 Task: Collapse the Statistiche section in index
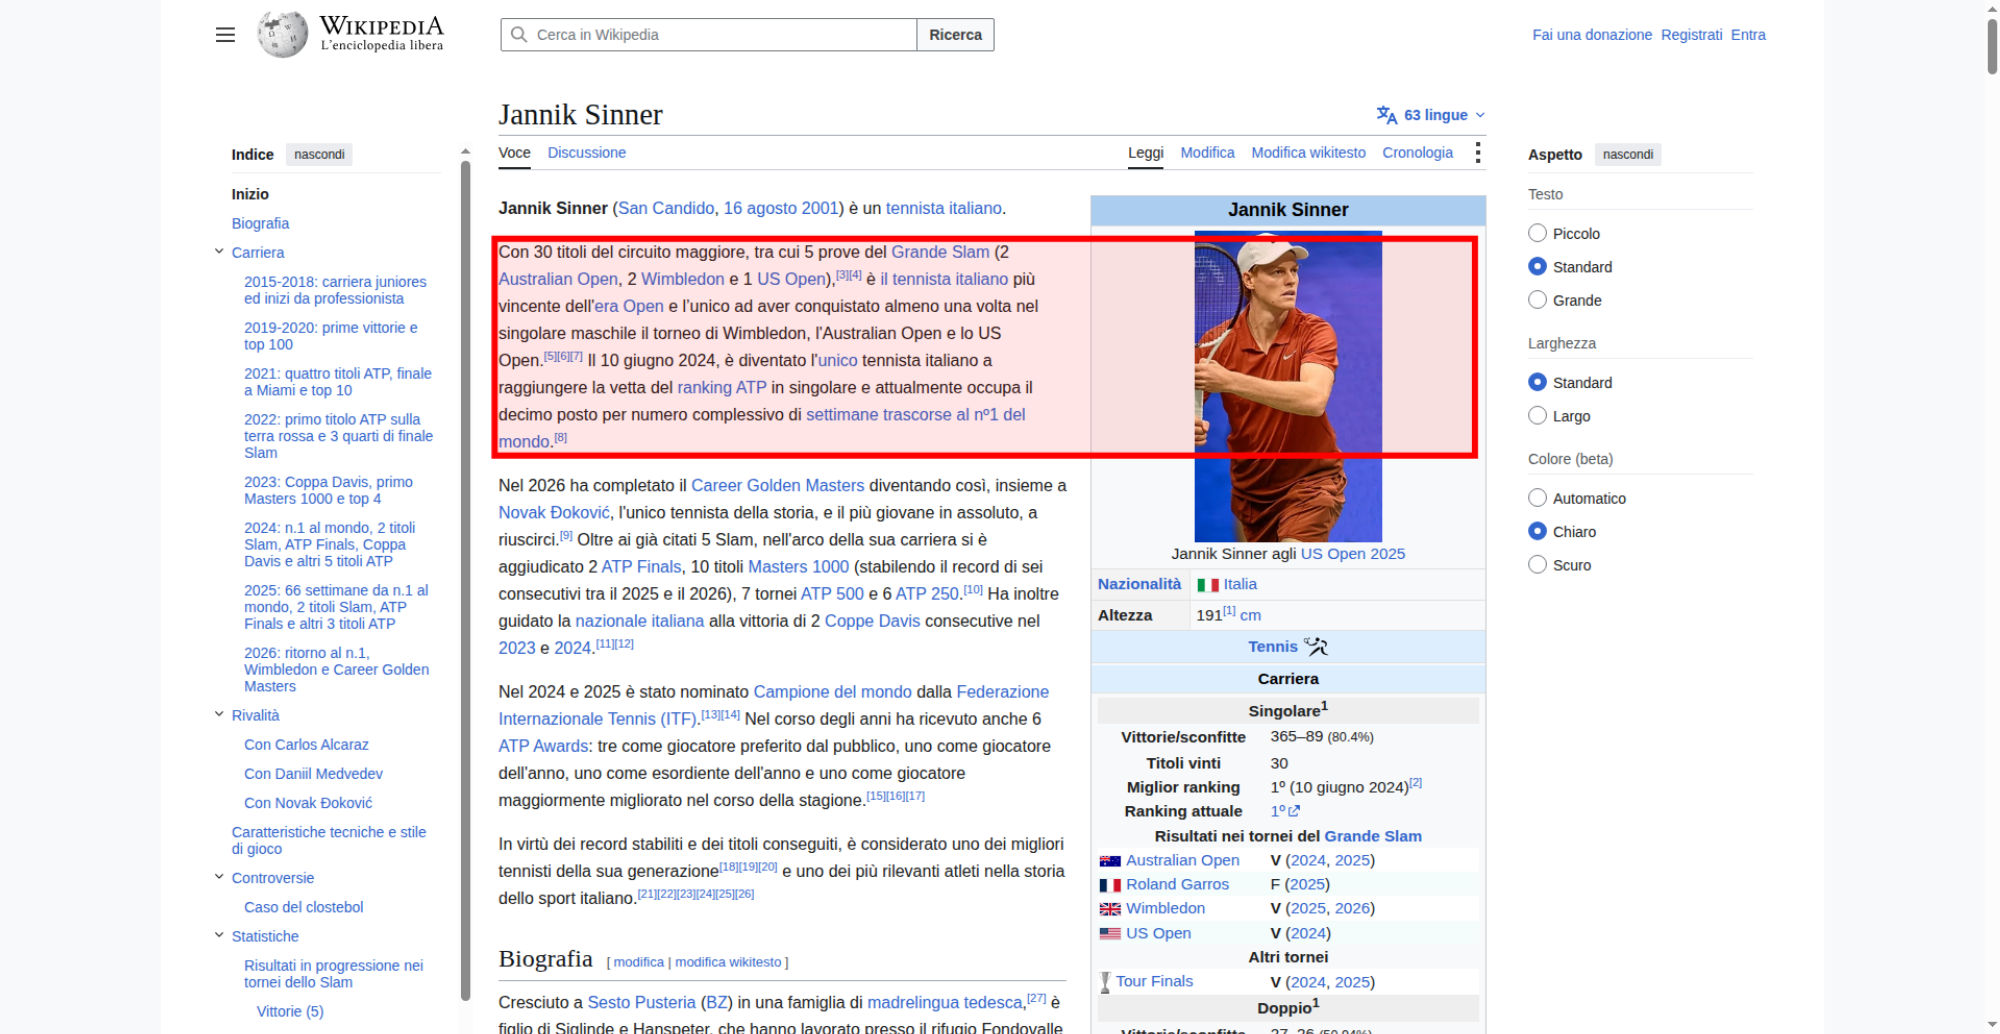tap(219, 936)
